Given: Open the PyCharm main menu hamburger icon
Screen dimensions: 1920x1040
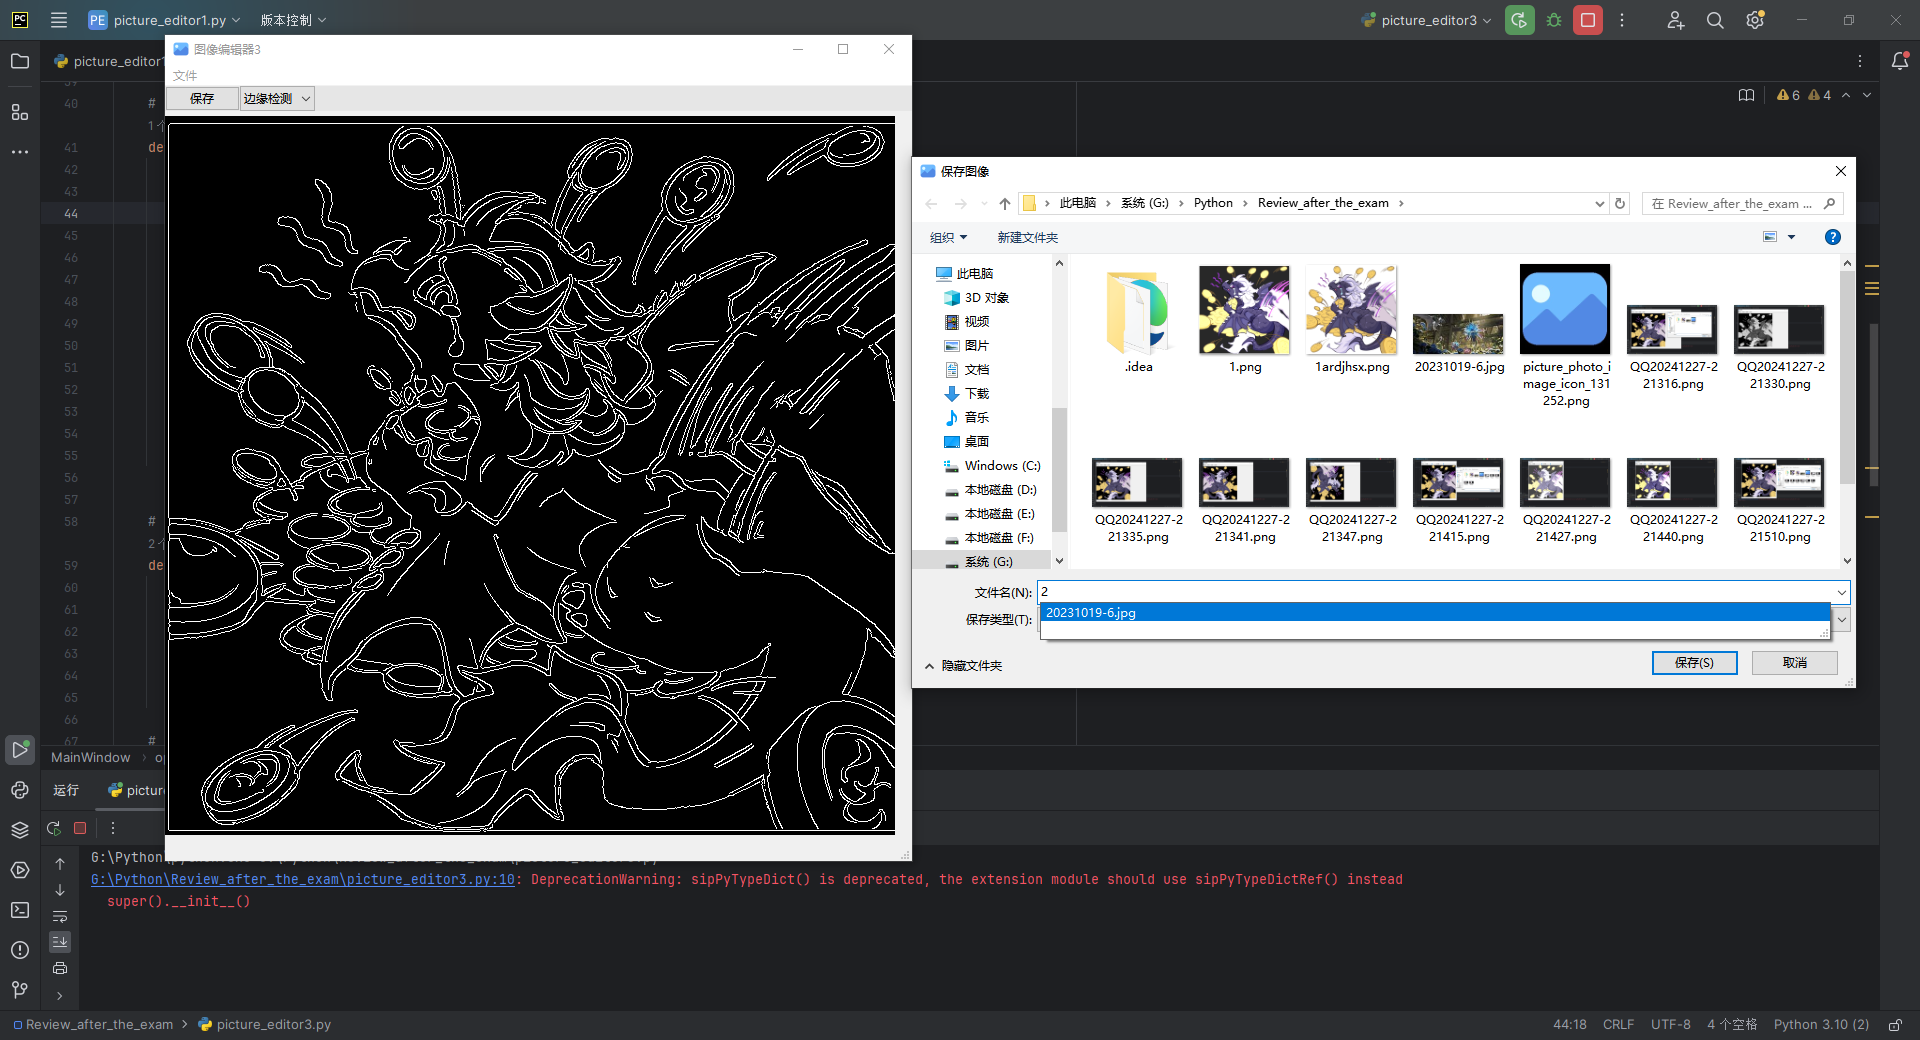Looking at the screenshot, I should [59, 20].
